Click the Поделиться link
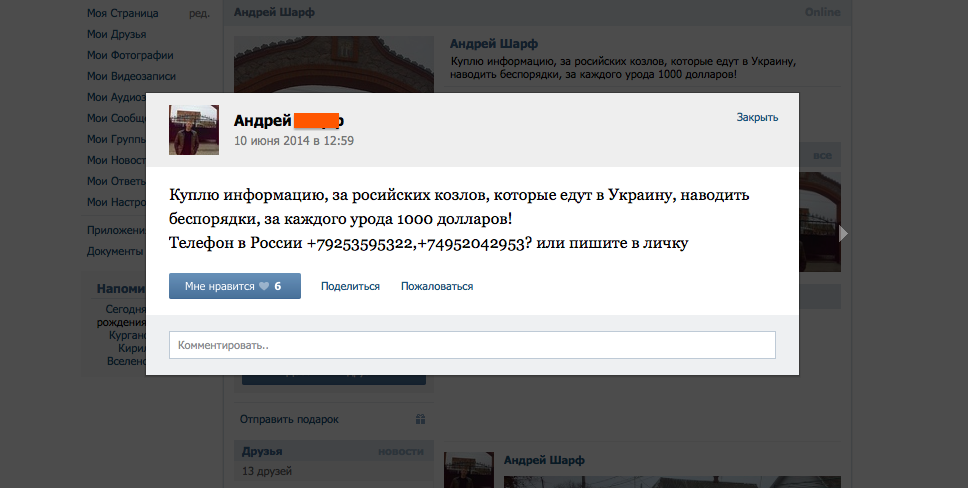The height and width of the screenshot is (488, 968). 350,286
